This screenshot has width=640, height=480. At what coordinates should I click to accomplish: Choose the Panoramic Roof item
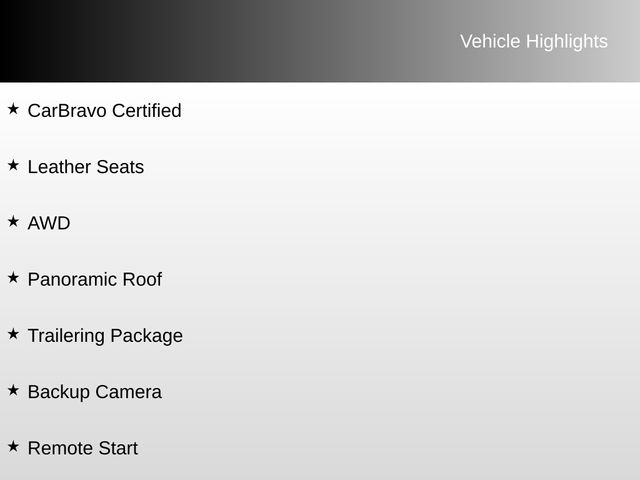[95, 280]
